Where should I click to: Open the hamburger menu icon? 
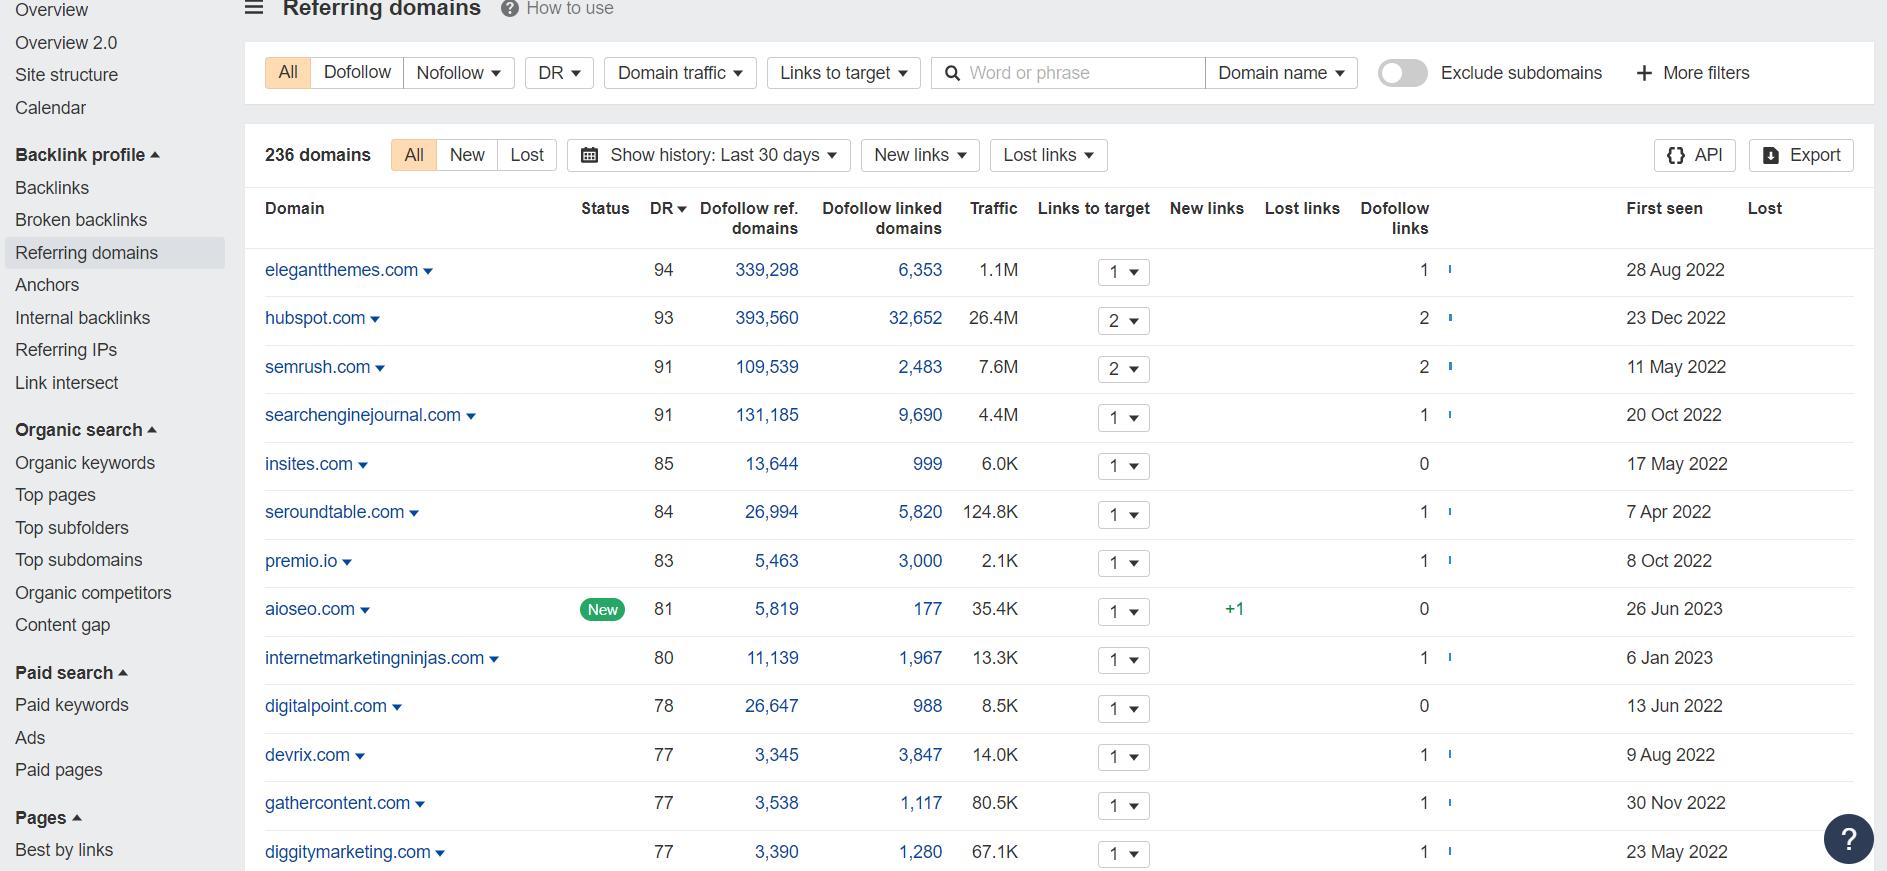(254, 8)
